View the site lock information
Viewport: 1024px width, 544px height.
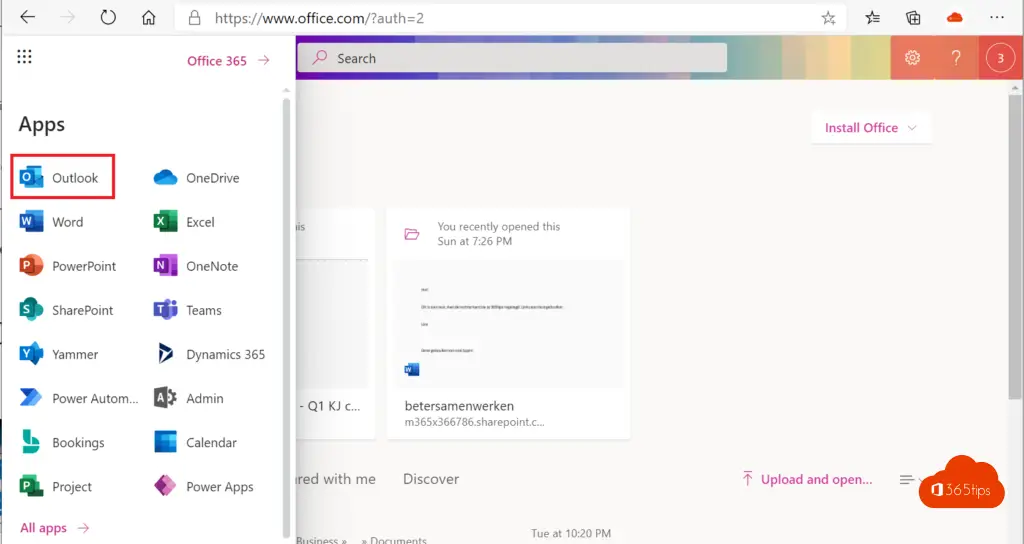(194, 18)
